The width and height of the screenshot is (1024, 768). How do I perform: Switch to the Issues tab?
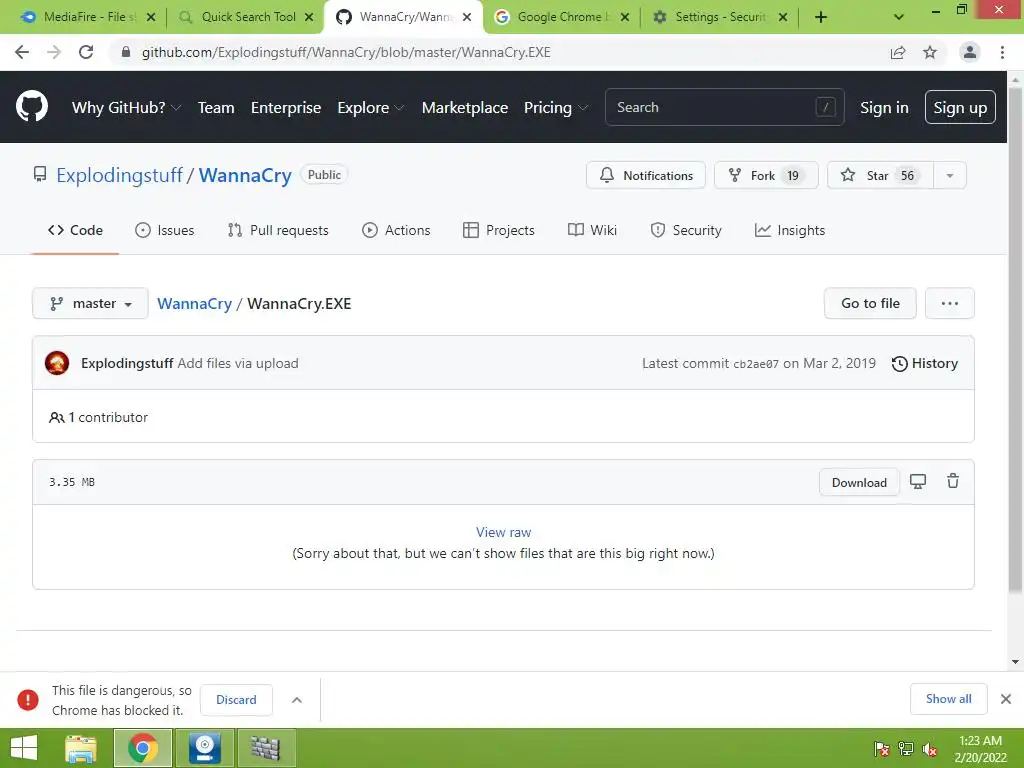(165, 231)
